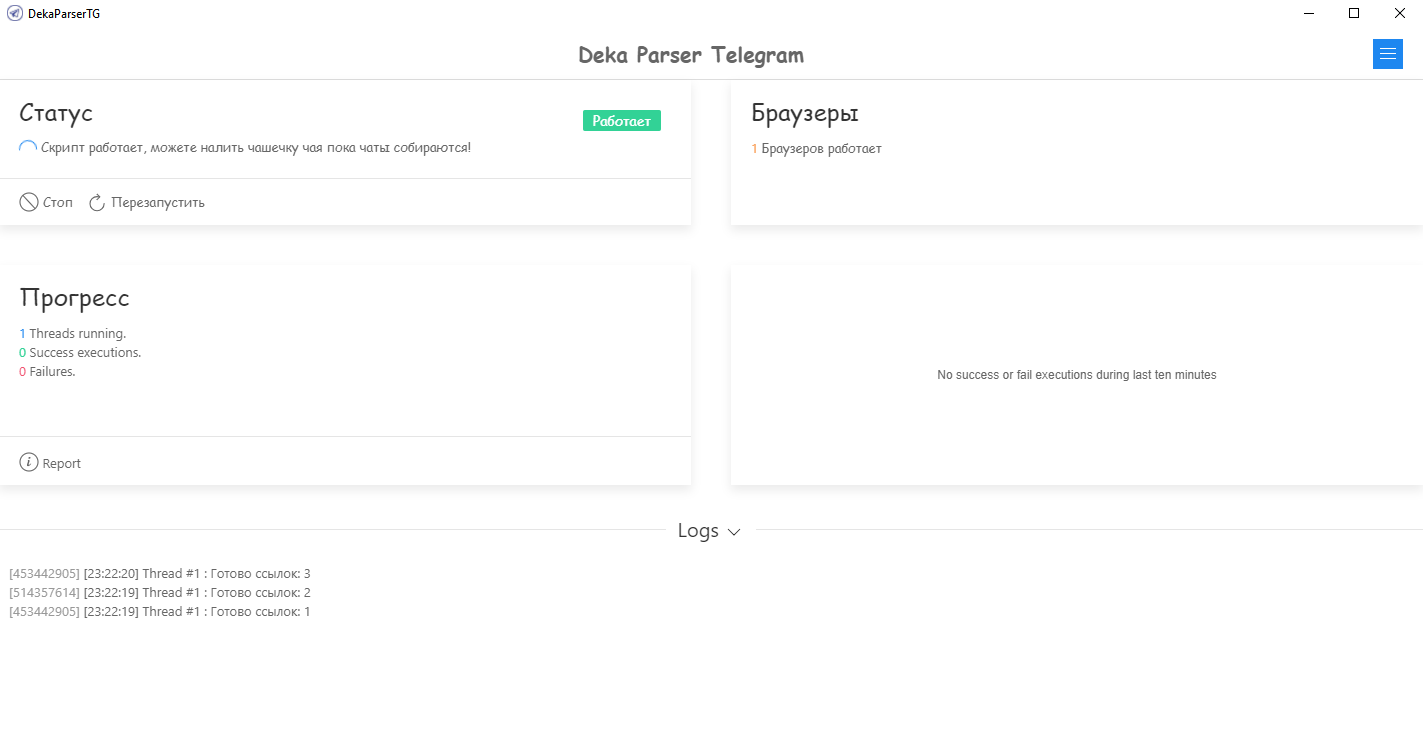Minimize the DekaParserTG window
Viewport: 1423px width, 749px height.
coord(1309,14)
